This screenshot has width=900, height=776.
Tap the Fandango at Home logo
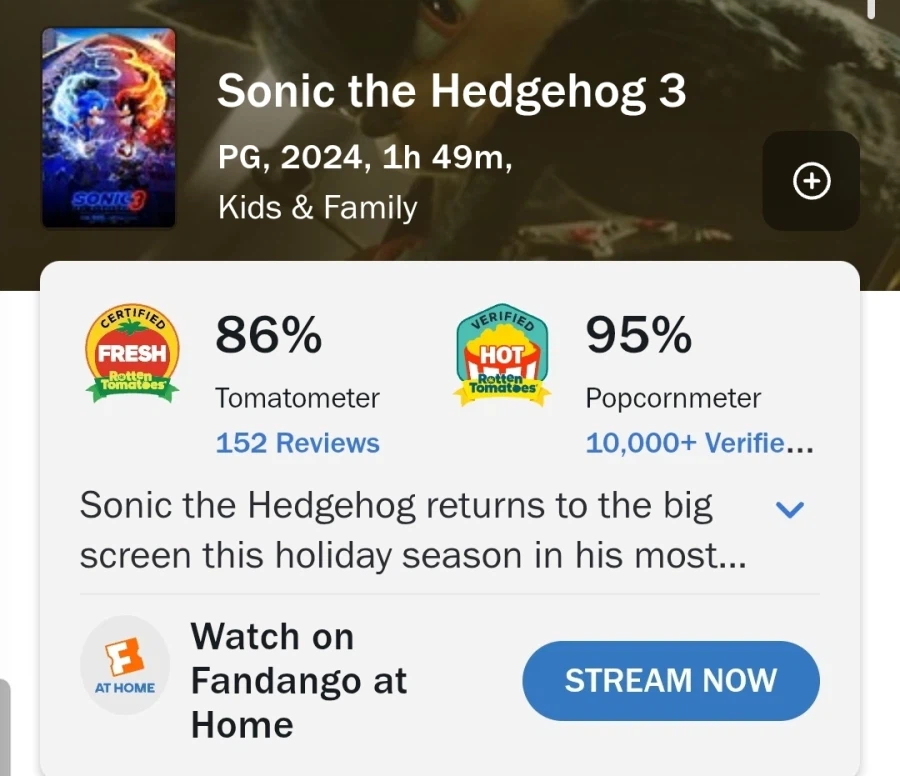coord(125,665)
